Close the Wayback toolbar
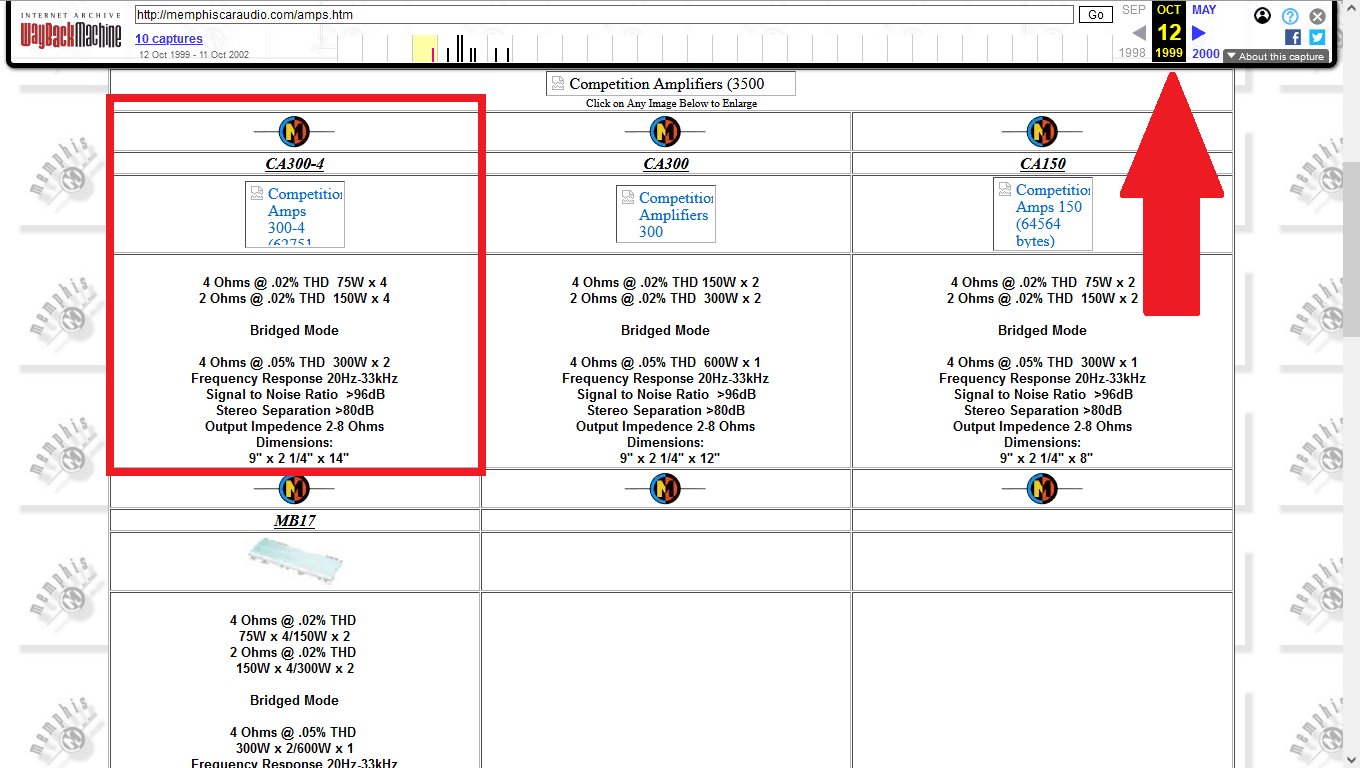This screenshot has width=1360, height=768. click(x=1318, y=16)
